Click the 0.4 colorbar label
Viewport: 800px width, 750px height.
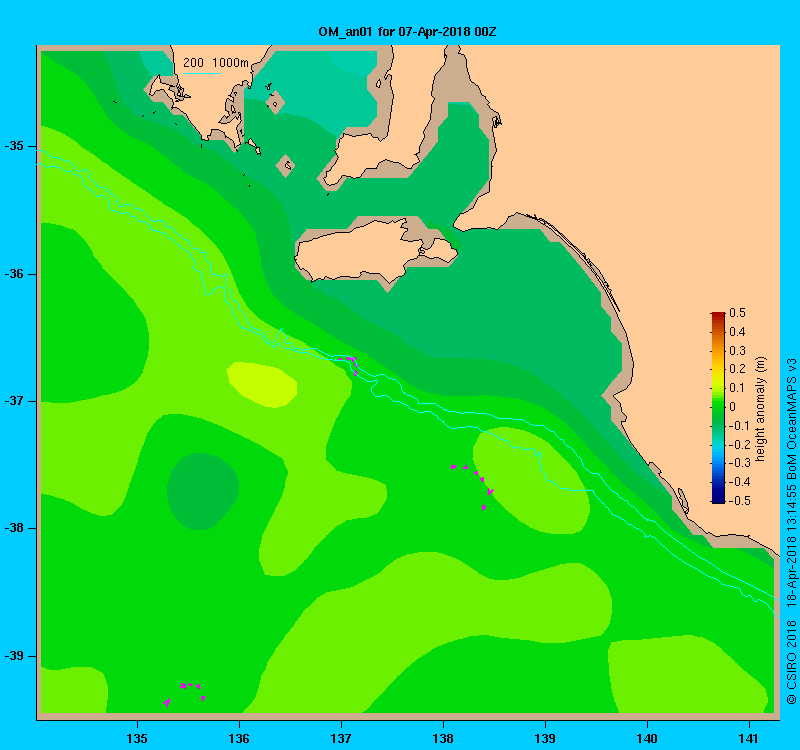737,332
